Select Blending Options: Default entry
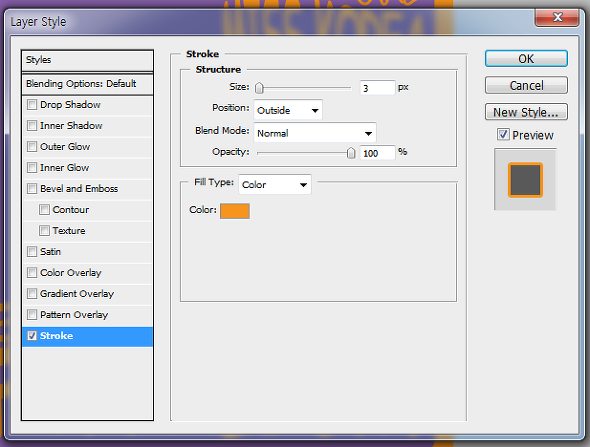This screenshot has width=590, height=447. (87, 84)
